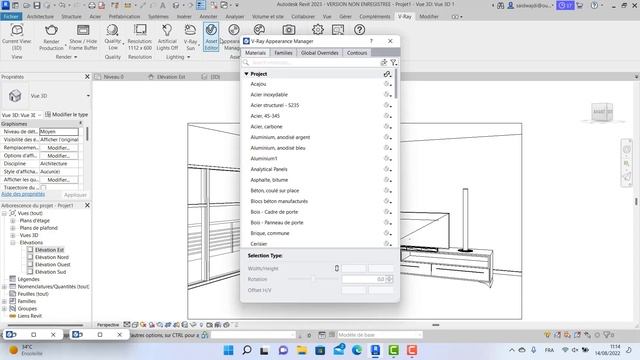
Task: Select Béton, coulé sur place material
Action: click(275, 191)
